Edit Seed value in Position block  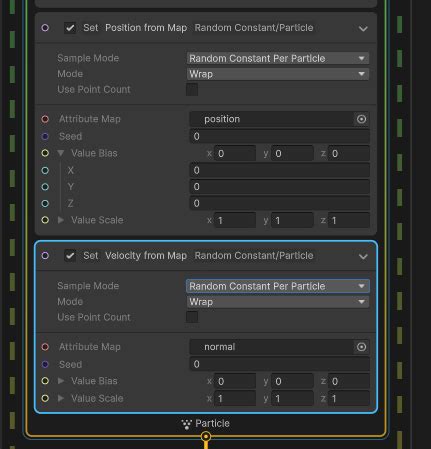280,136
